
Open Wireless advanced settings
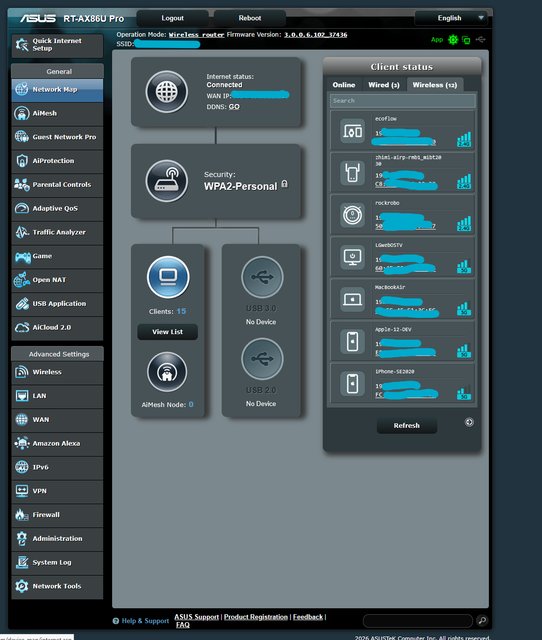click(x=57, y=372)
